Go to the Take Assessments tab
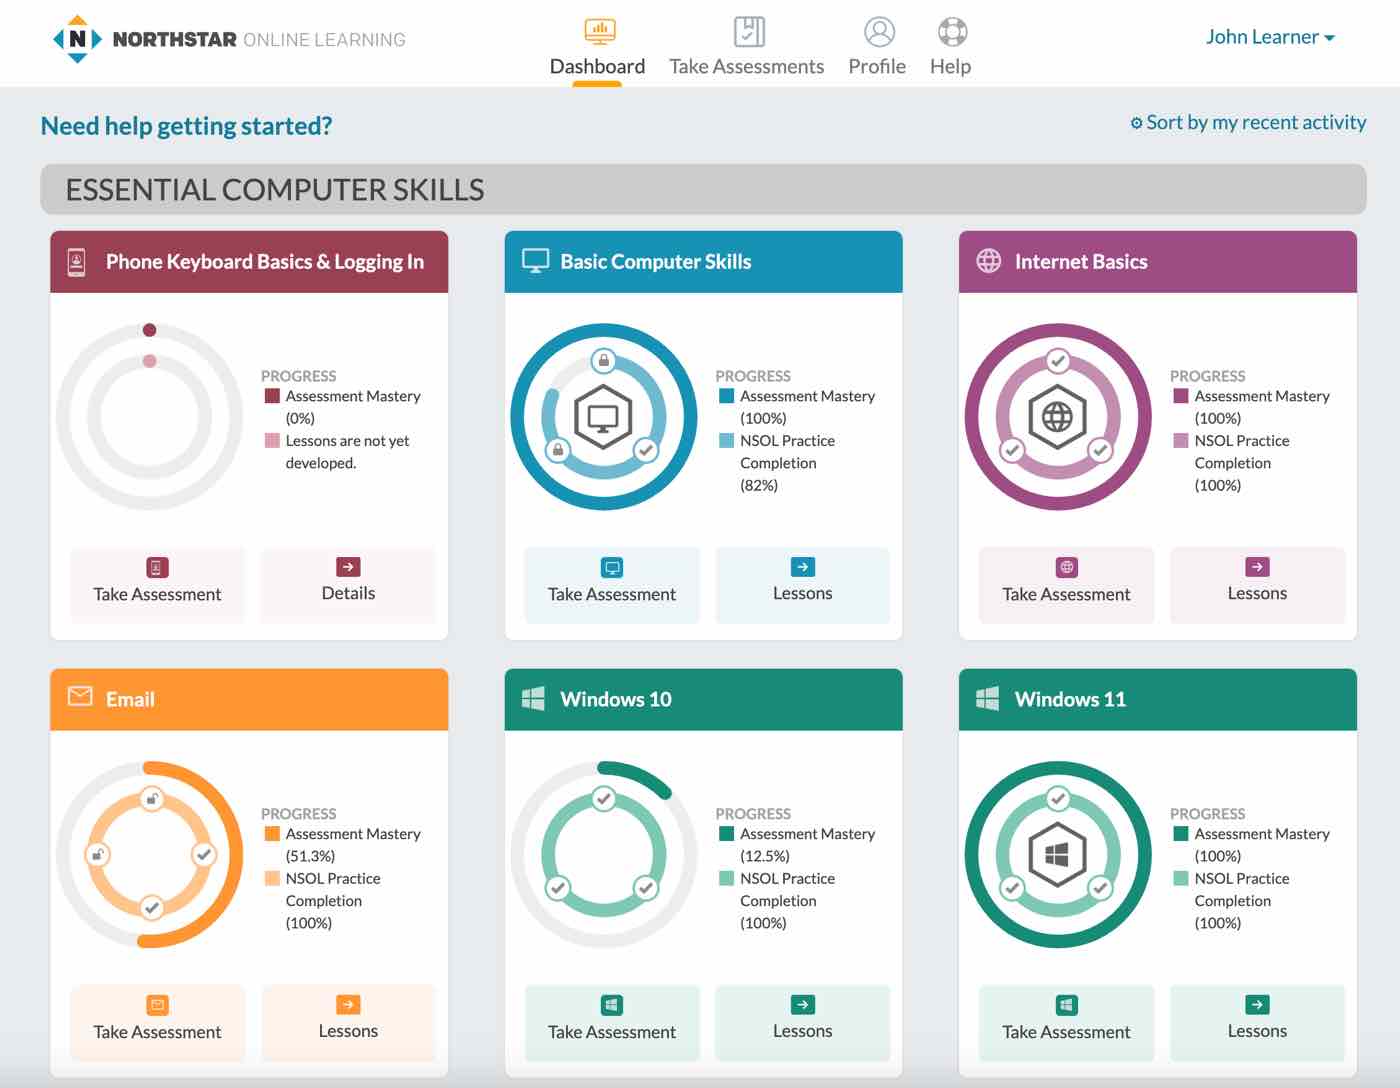This screenshot has height=1088, width=1400. coord(747,47)
